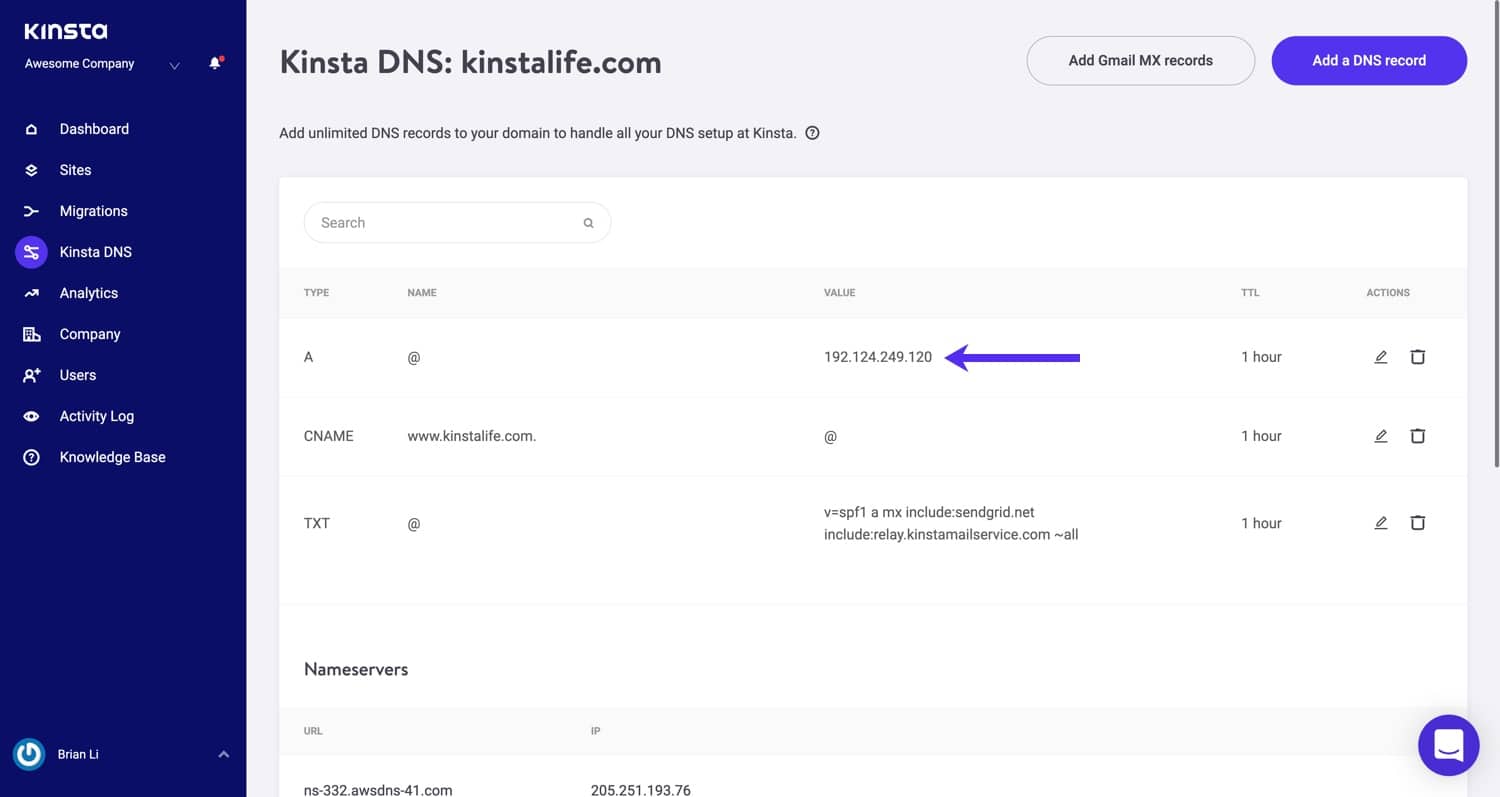Click the Knowledge Base question icon
Image resolution: width=1500 pixels, height=797 pixels.
(x=31, y=457)
